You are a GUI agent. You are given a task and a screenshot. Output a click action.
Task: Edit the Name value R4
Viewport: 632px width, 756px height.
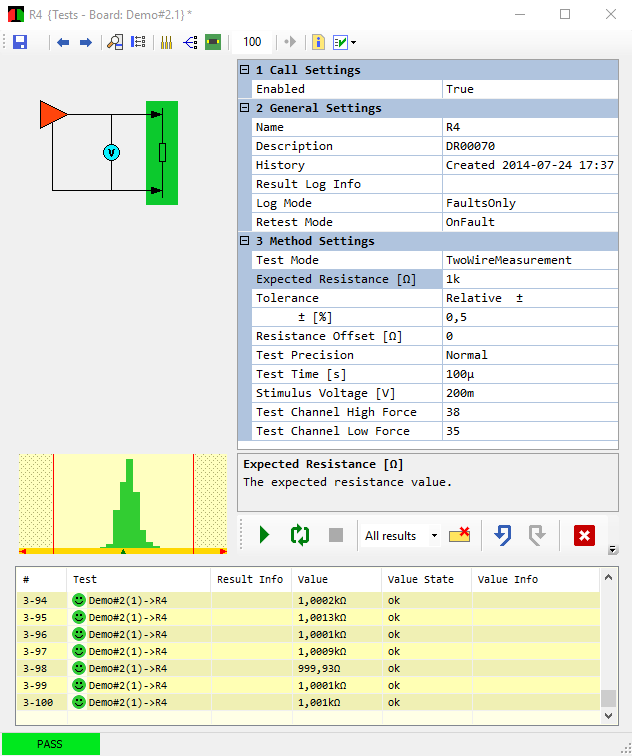pos(530,127)
